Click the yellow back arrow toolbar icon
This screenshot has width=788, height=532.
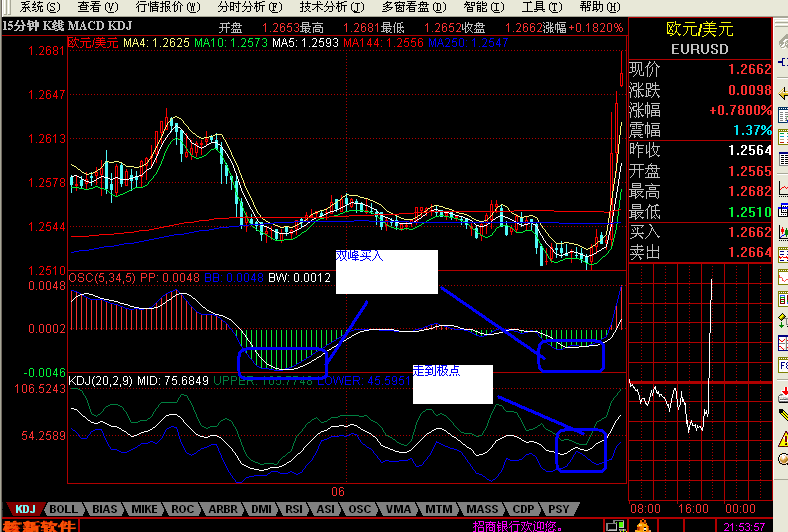782,94
